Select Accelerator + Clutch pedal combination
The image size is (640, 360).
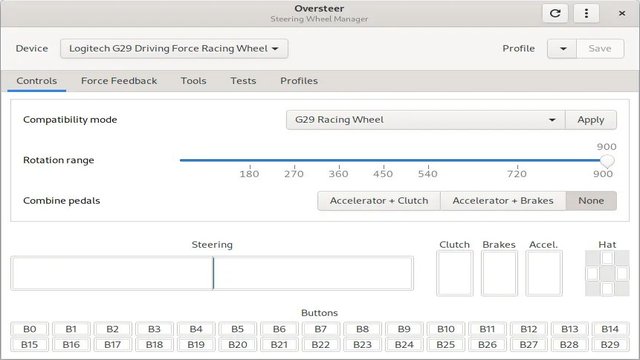pyautogui.click(x=379, y=201)
